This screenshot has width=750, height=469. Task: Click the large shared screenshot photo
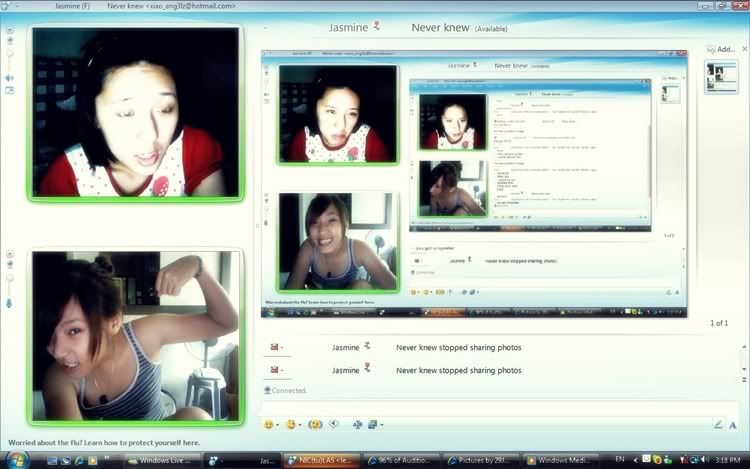click(474, 184)
